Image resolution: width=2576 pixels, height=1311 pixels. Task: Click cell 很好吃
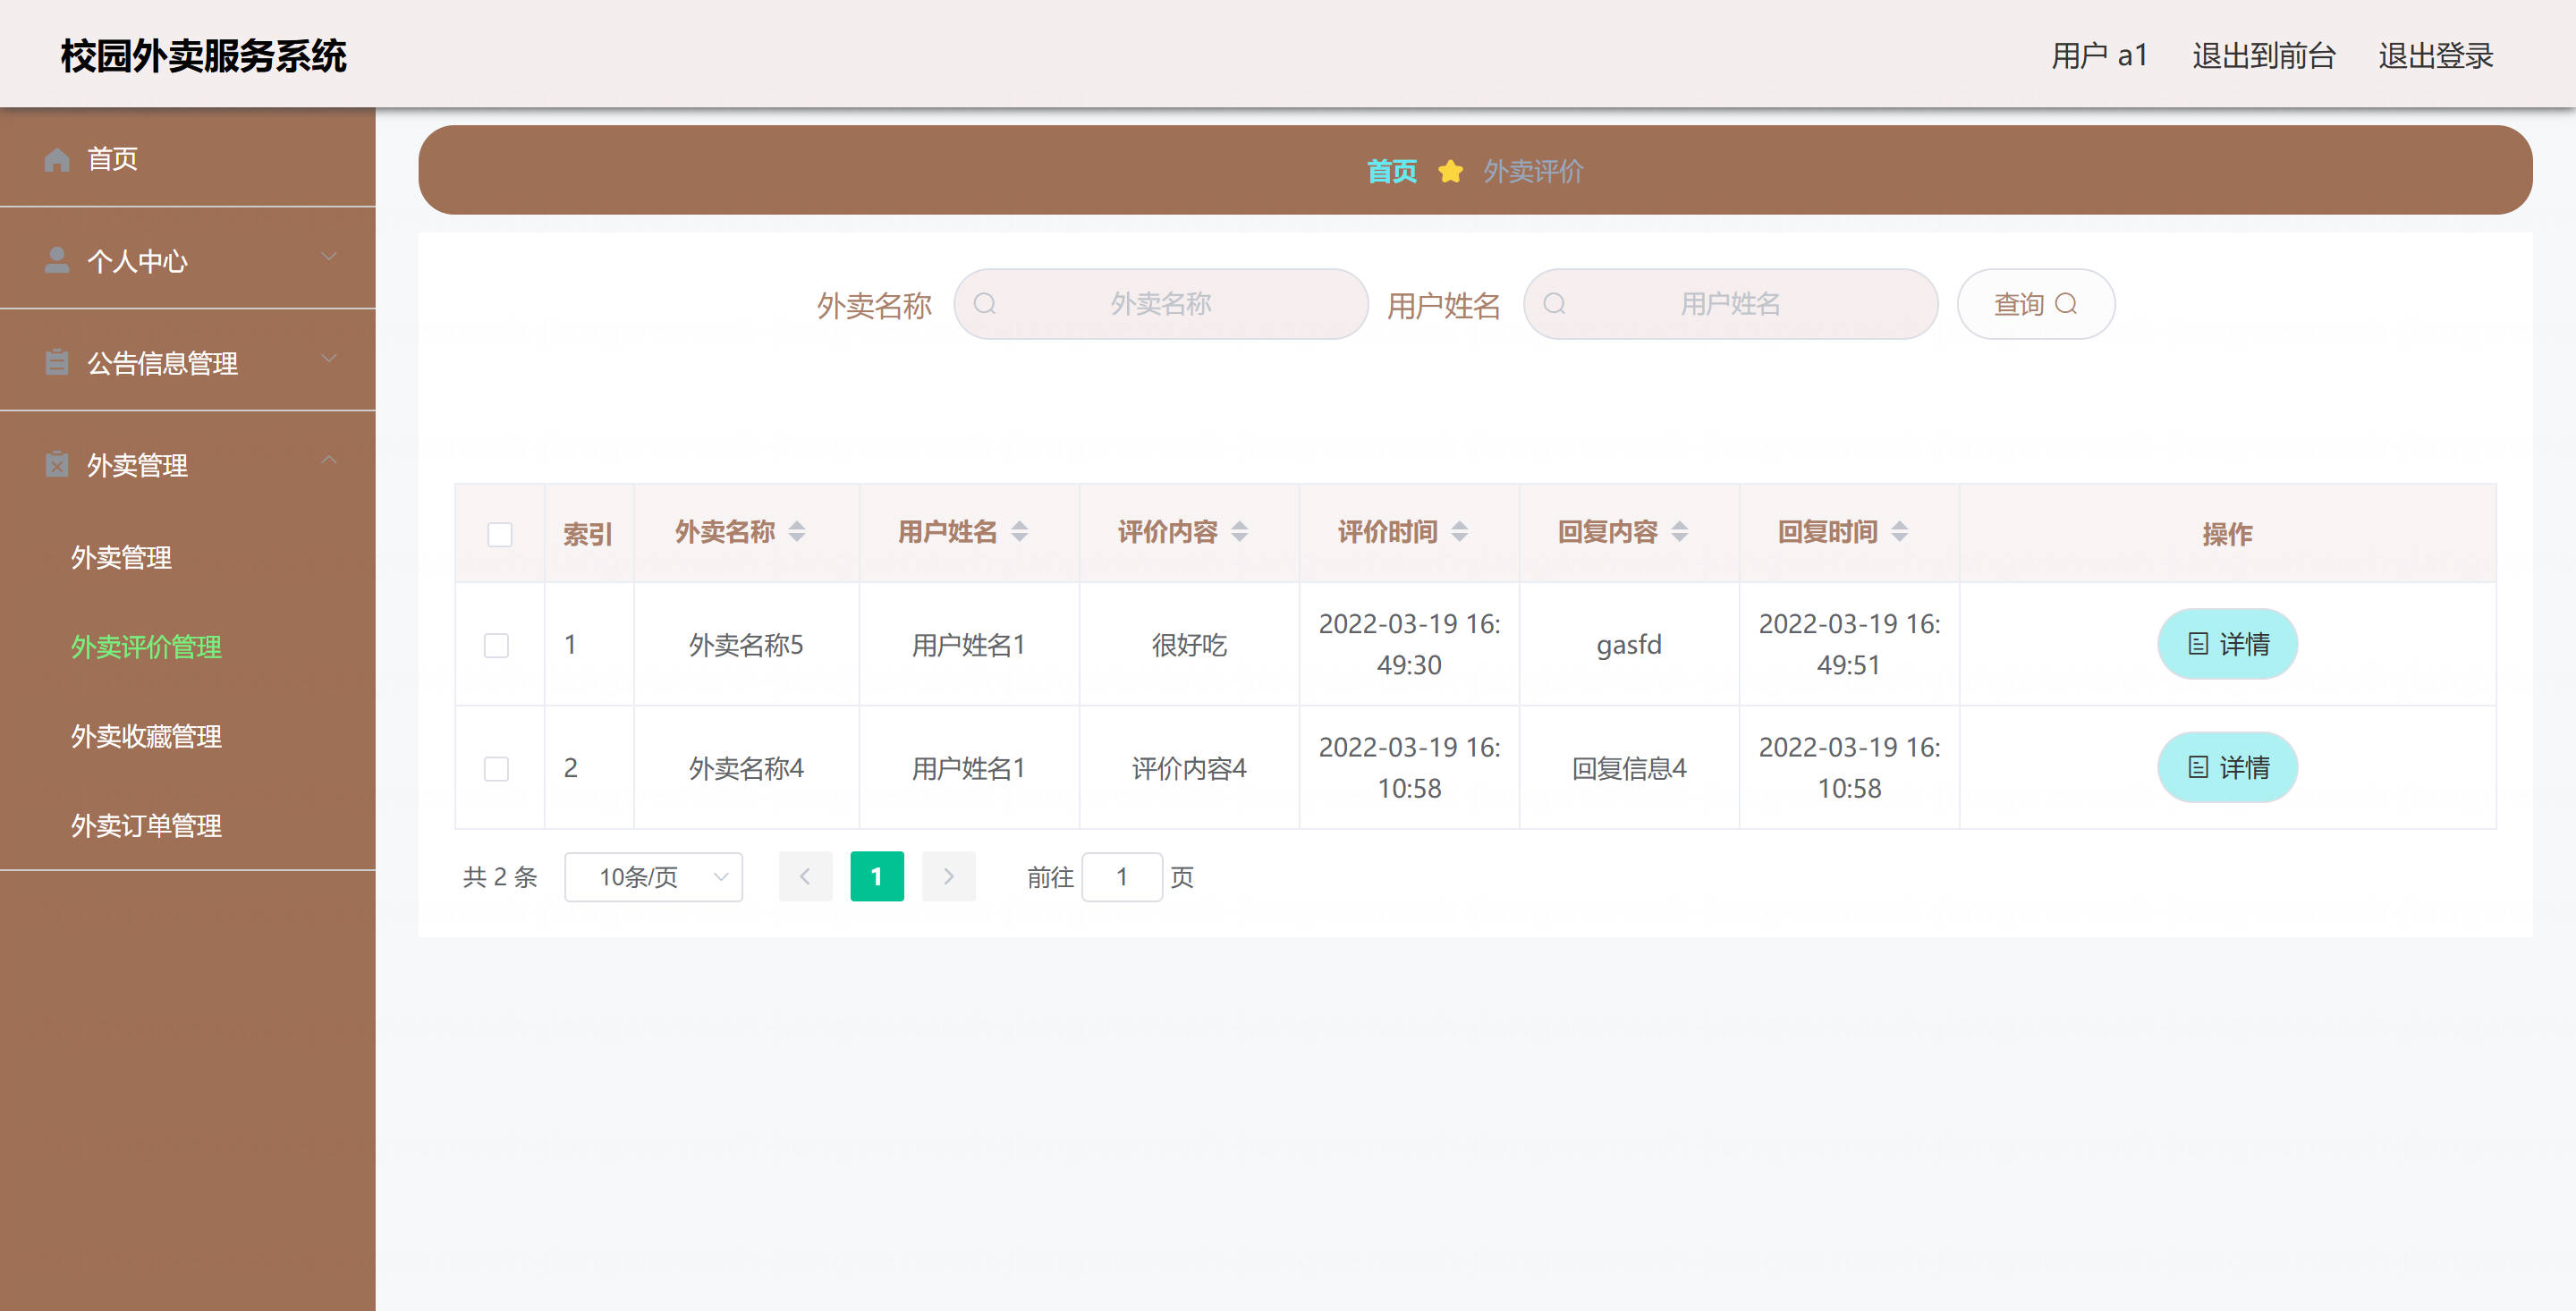[1189, 645]
